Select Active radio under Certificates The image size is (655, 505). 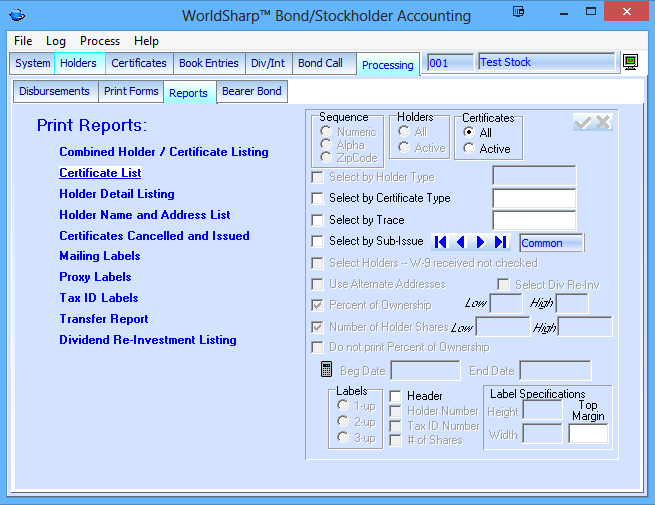[469, 149]
